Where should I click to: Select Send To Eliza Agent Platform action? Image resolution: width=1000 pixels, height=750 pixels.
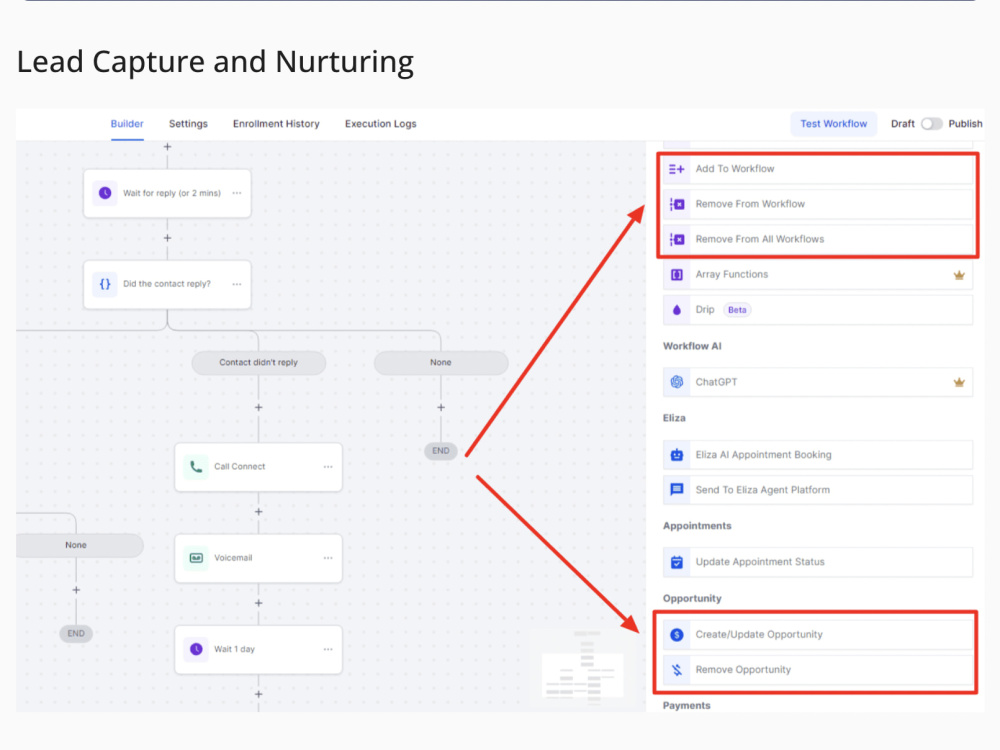click(818, 490)
